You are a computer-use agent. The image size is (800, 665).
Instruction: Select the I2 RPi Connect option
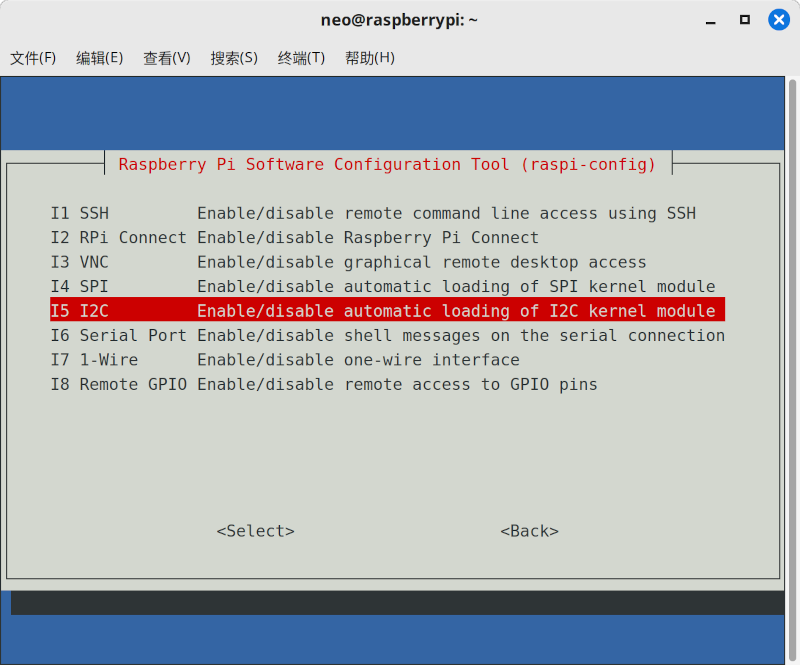387,238
